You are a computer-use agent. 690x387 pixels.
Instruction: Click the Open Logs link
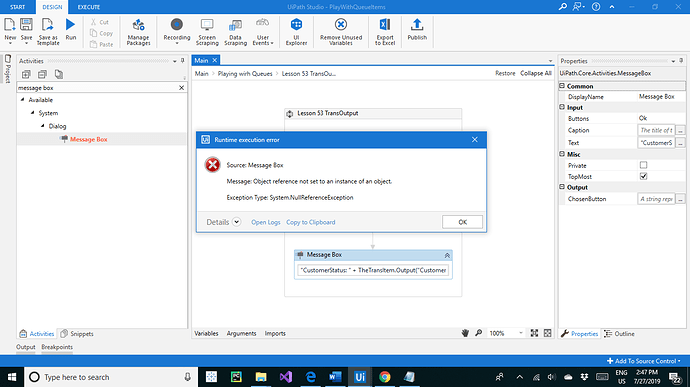pyautogui.click(x=266, y=222)
